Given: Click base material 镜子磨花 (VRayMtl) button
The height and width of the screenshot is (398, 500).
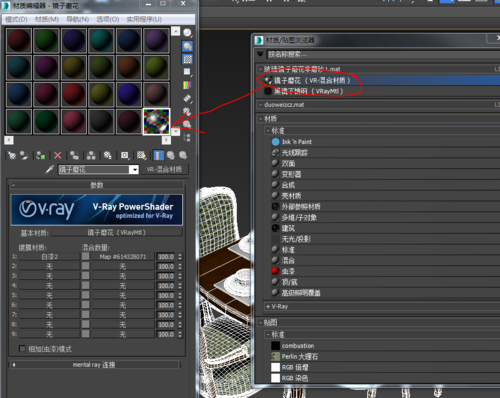Looking at the screenshot, I should point(117,232).
